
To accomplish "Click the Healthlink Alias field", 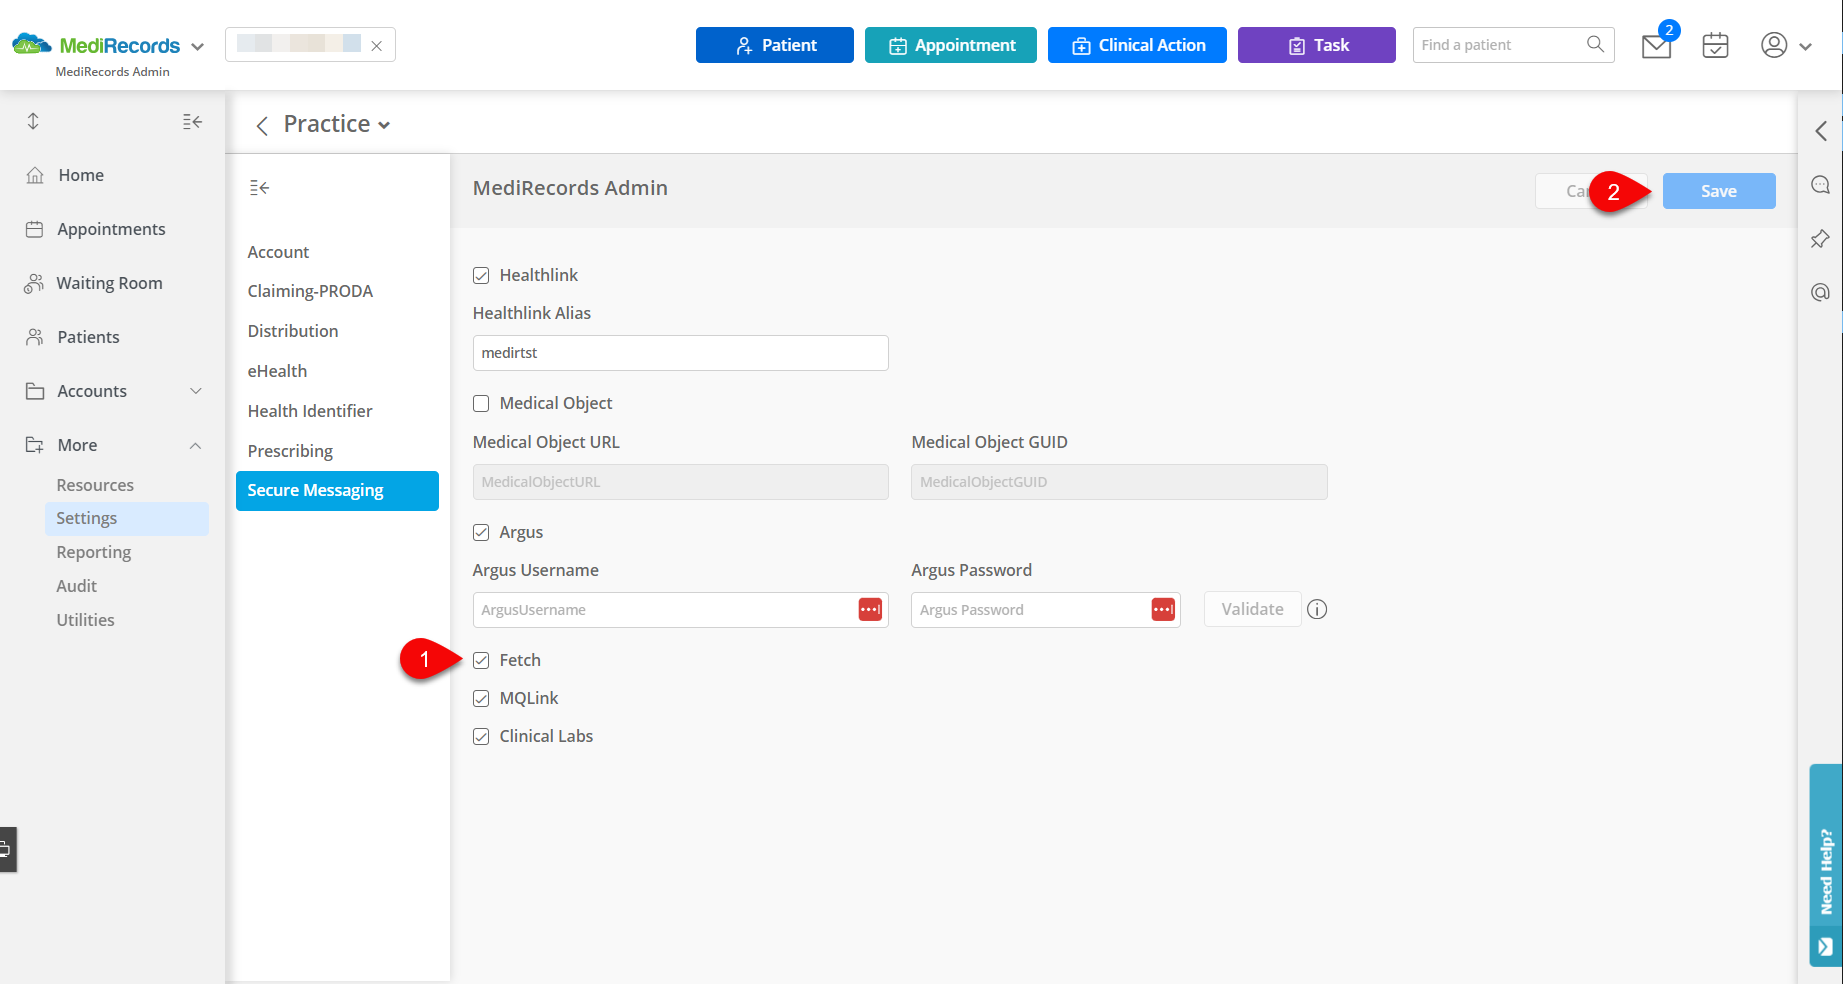I will [x=680, y=353].
